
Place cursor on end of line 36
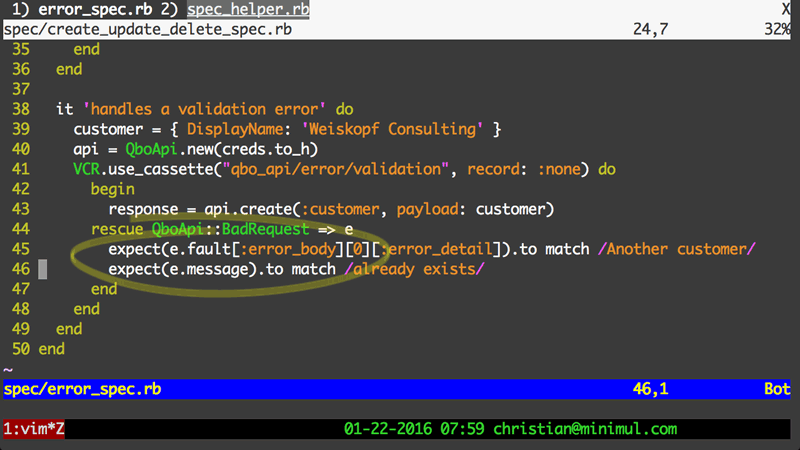tap(69, 69)
